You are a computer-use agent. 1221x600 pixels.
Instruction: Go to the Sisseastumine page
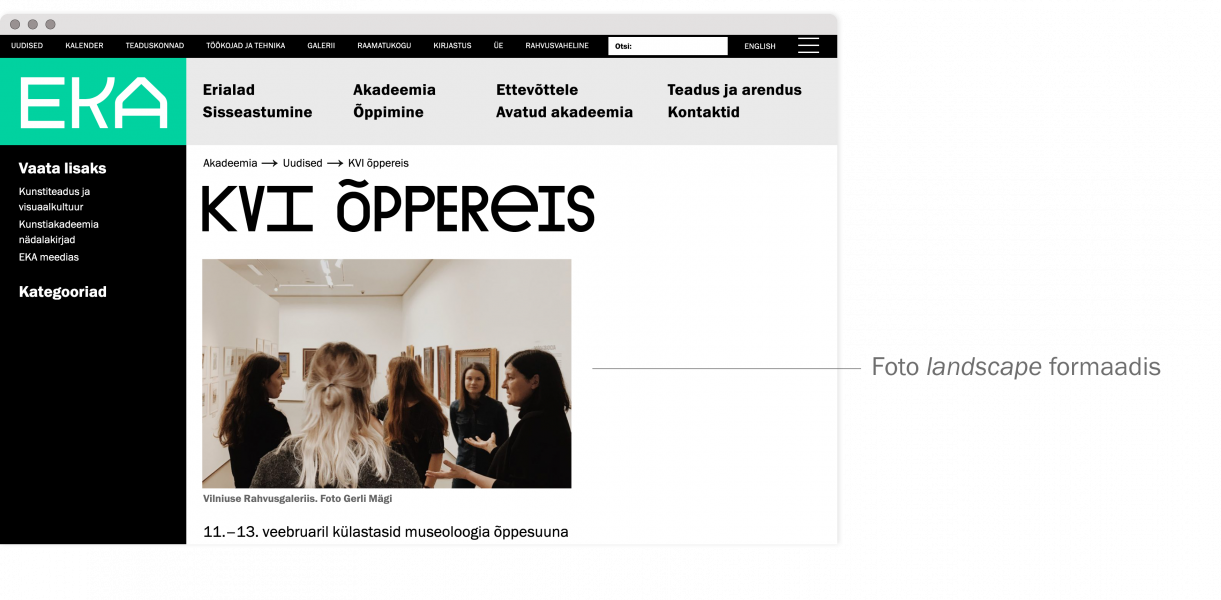coord(258,112)
